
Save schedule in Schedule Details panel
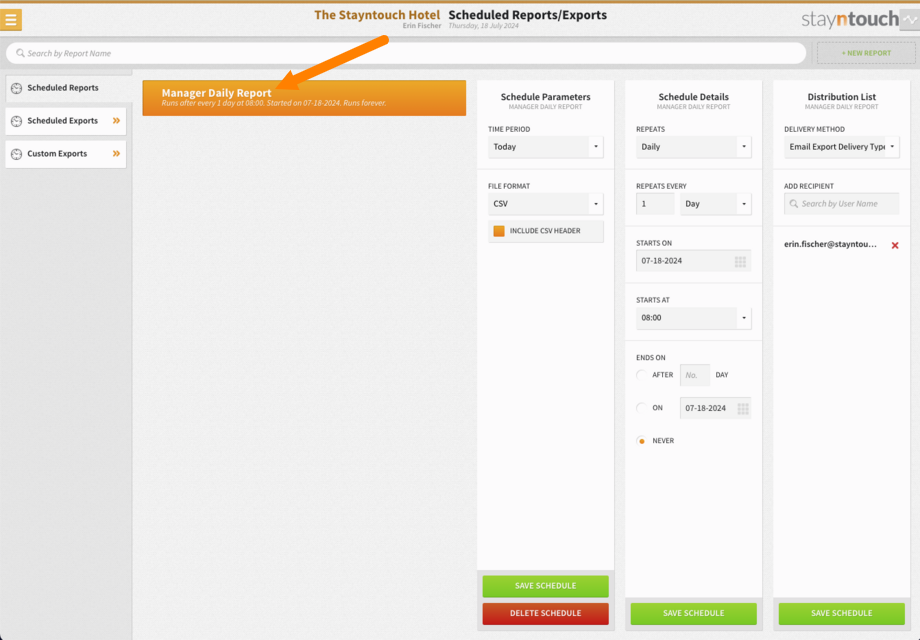pos(694,613)
